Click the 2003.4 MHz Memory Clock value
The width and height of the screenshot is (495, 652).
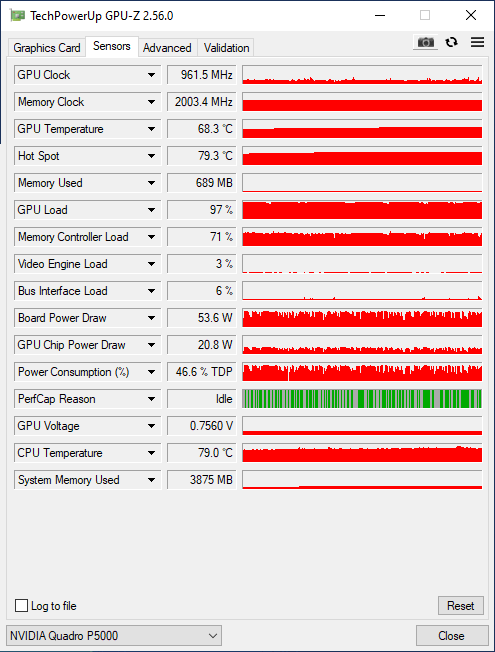[x=202, y=102]
